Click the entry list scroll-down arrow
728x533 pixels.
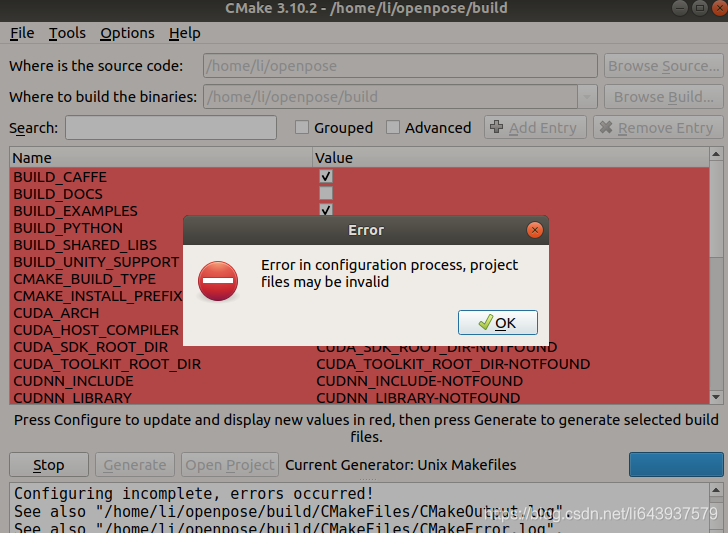pyautogui.click(x=716, y=397)
